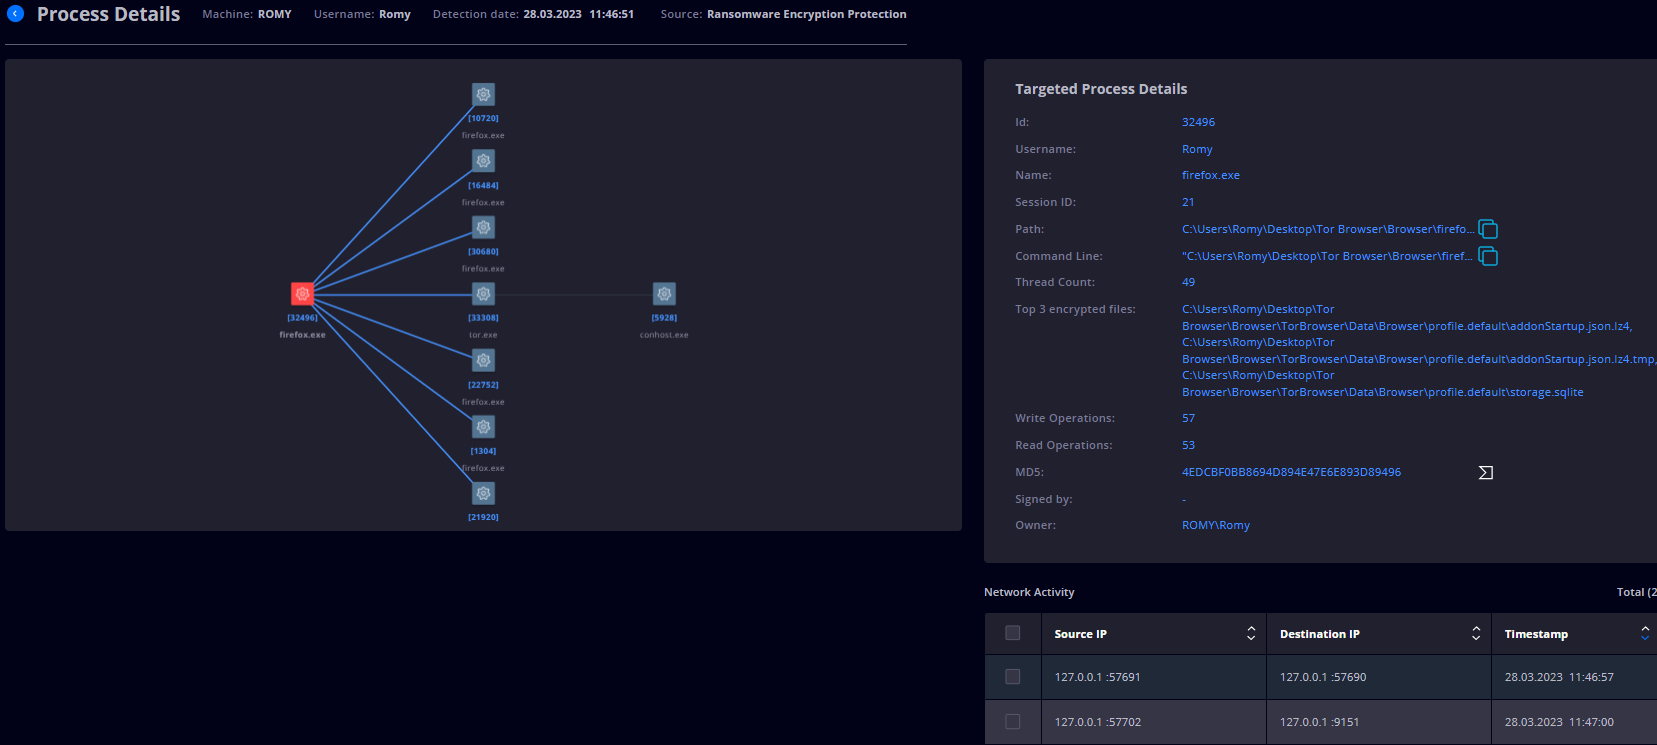Select the red firefox.exe node 32496
The width and height of the screenshot is (1657, 745).
[302, 294]
